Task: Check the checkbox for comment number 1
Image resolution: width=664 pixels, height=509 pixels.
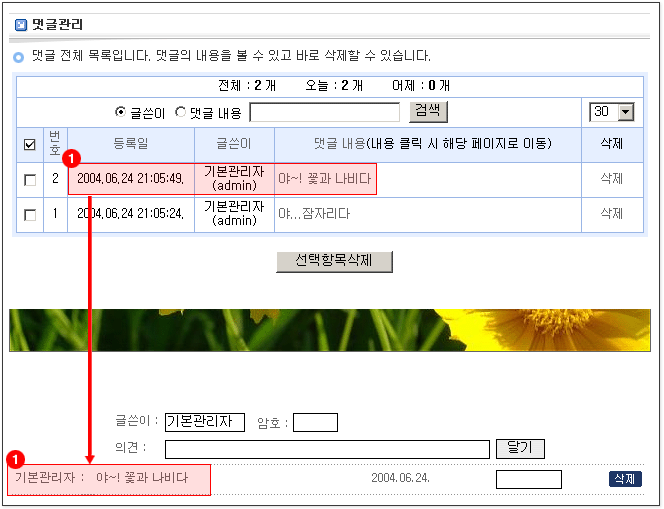Action: 30,214
